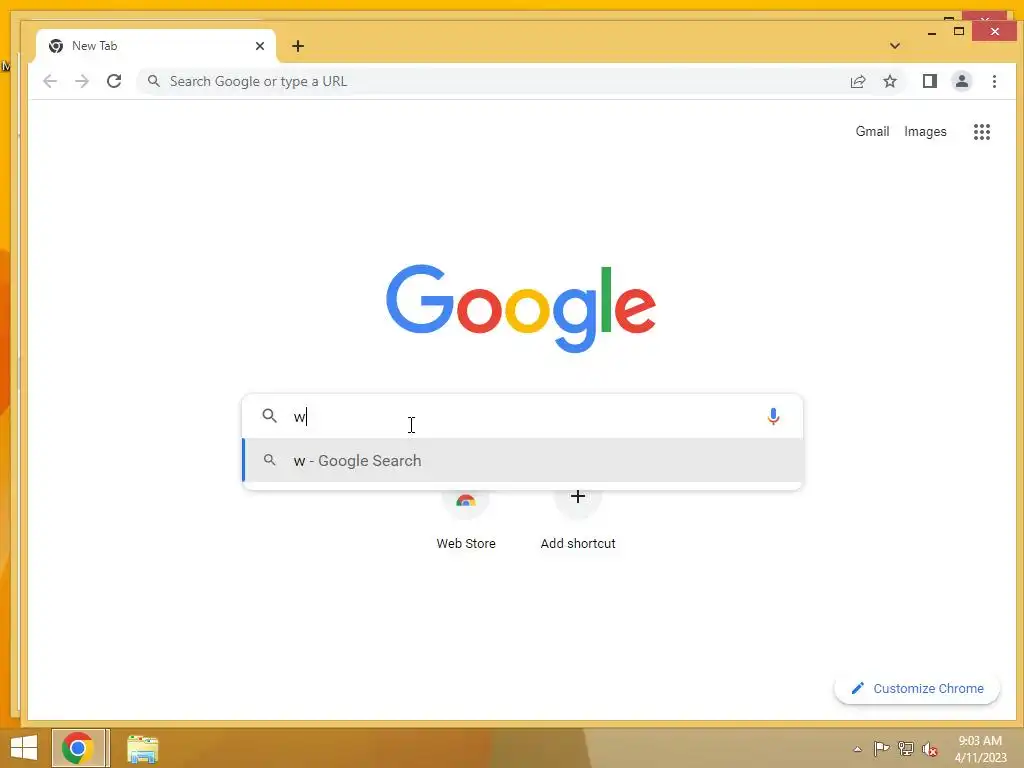Open Action Center flag icon
This screenshot has height=768, width=1024.
click(881, 749)
